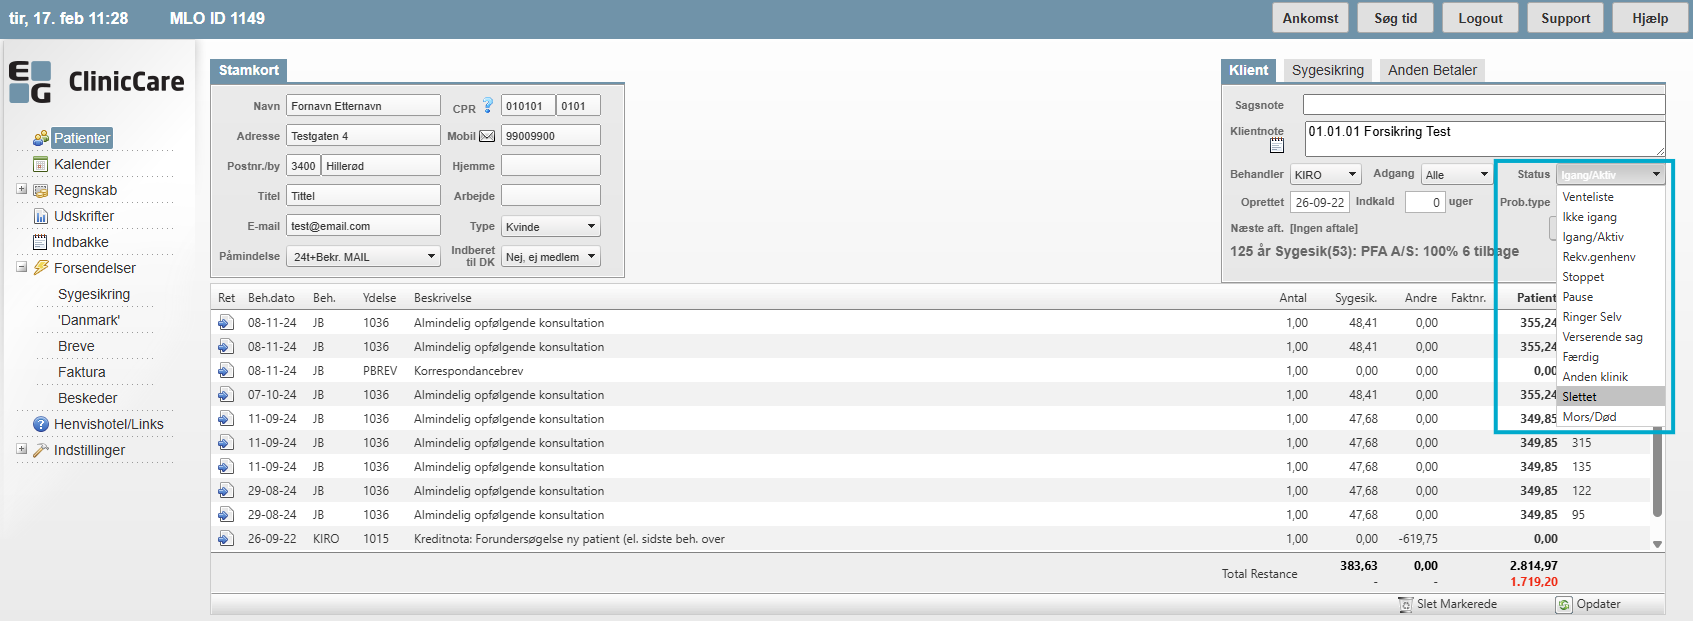
Task: Click the Henvishotel/Links help icon
Action: pyautogui.click(x=41, y=424)
